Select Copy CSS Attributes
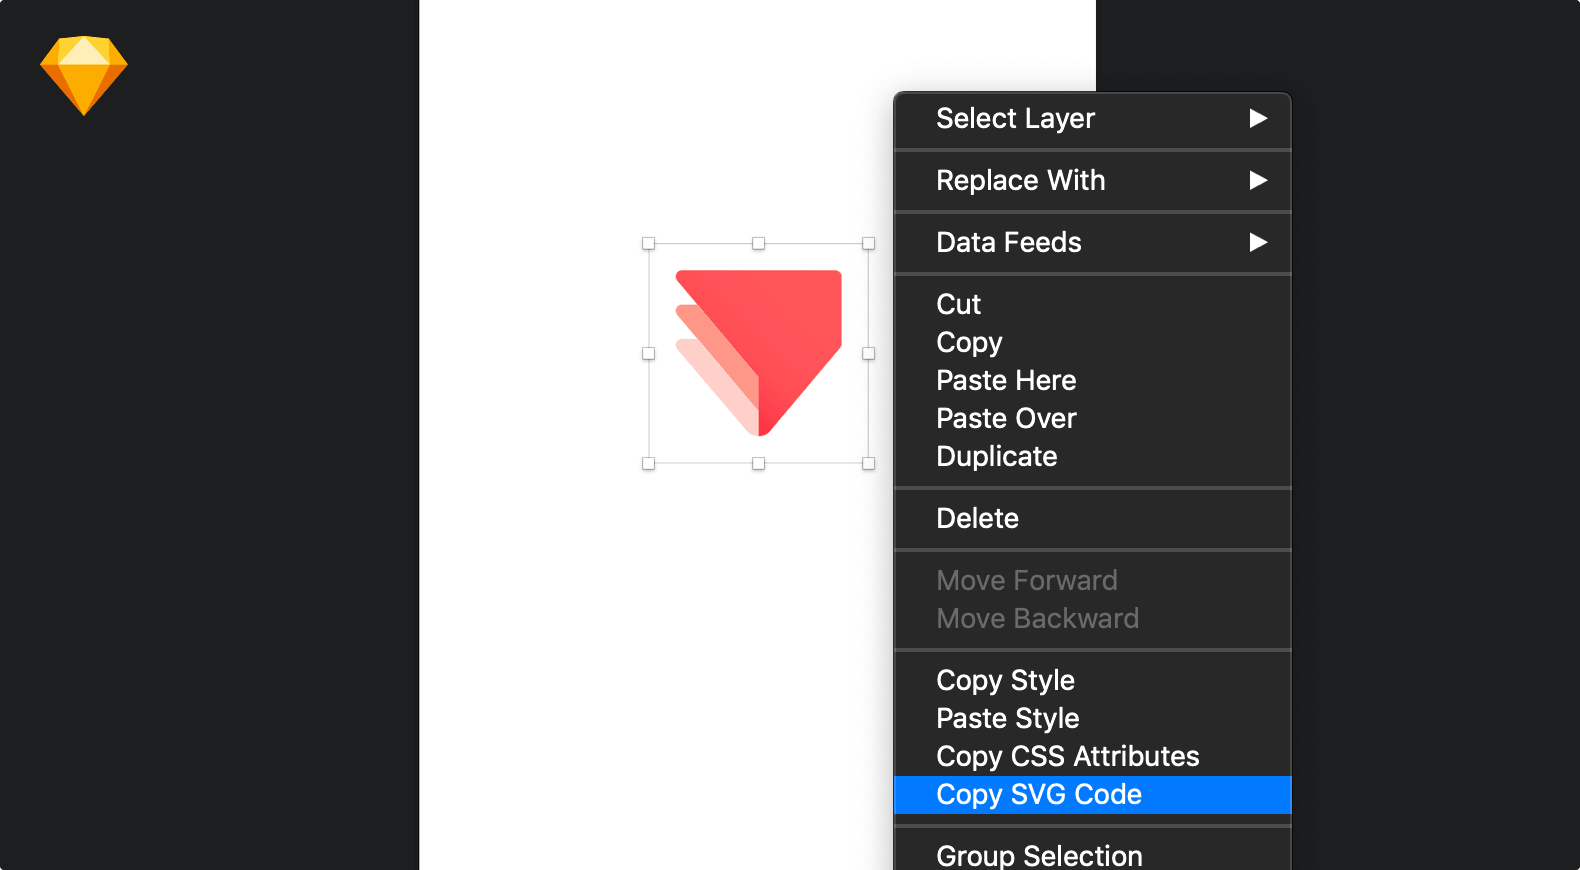Viewport: 1580px width, 870px height. [1092, 756]
